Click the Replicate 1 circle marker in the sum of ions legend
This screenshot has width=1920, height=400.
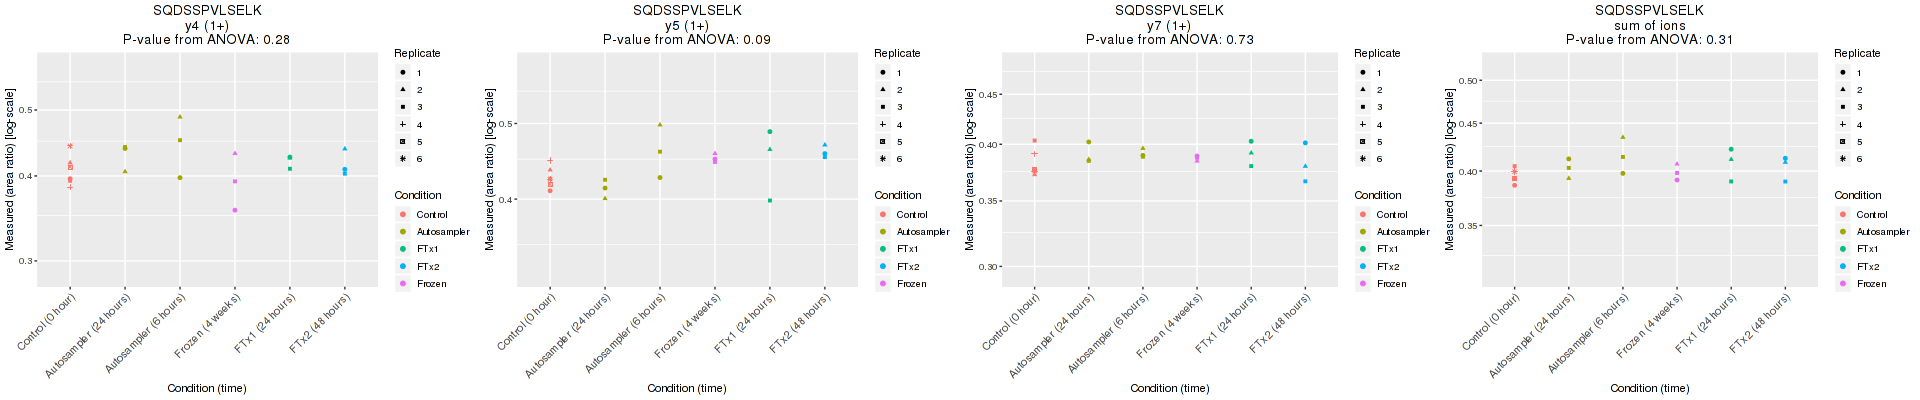point(1842,73)
